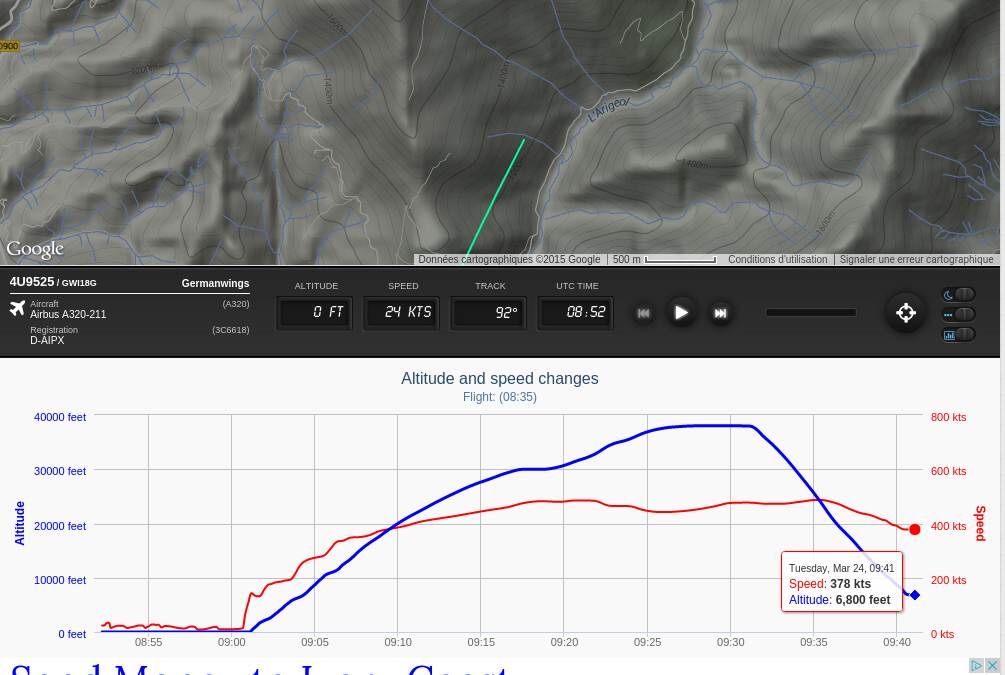Click the 40000 feet axis label
The image size is (1005, 675).
pyautogui.click(x=60, y=417)
